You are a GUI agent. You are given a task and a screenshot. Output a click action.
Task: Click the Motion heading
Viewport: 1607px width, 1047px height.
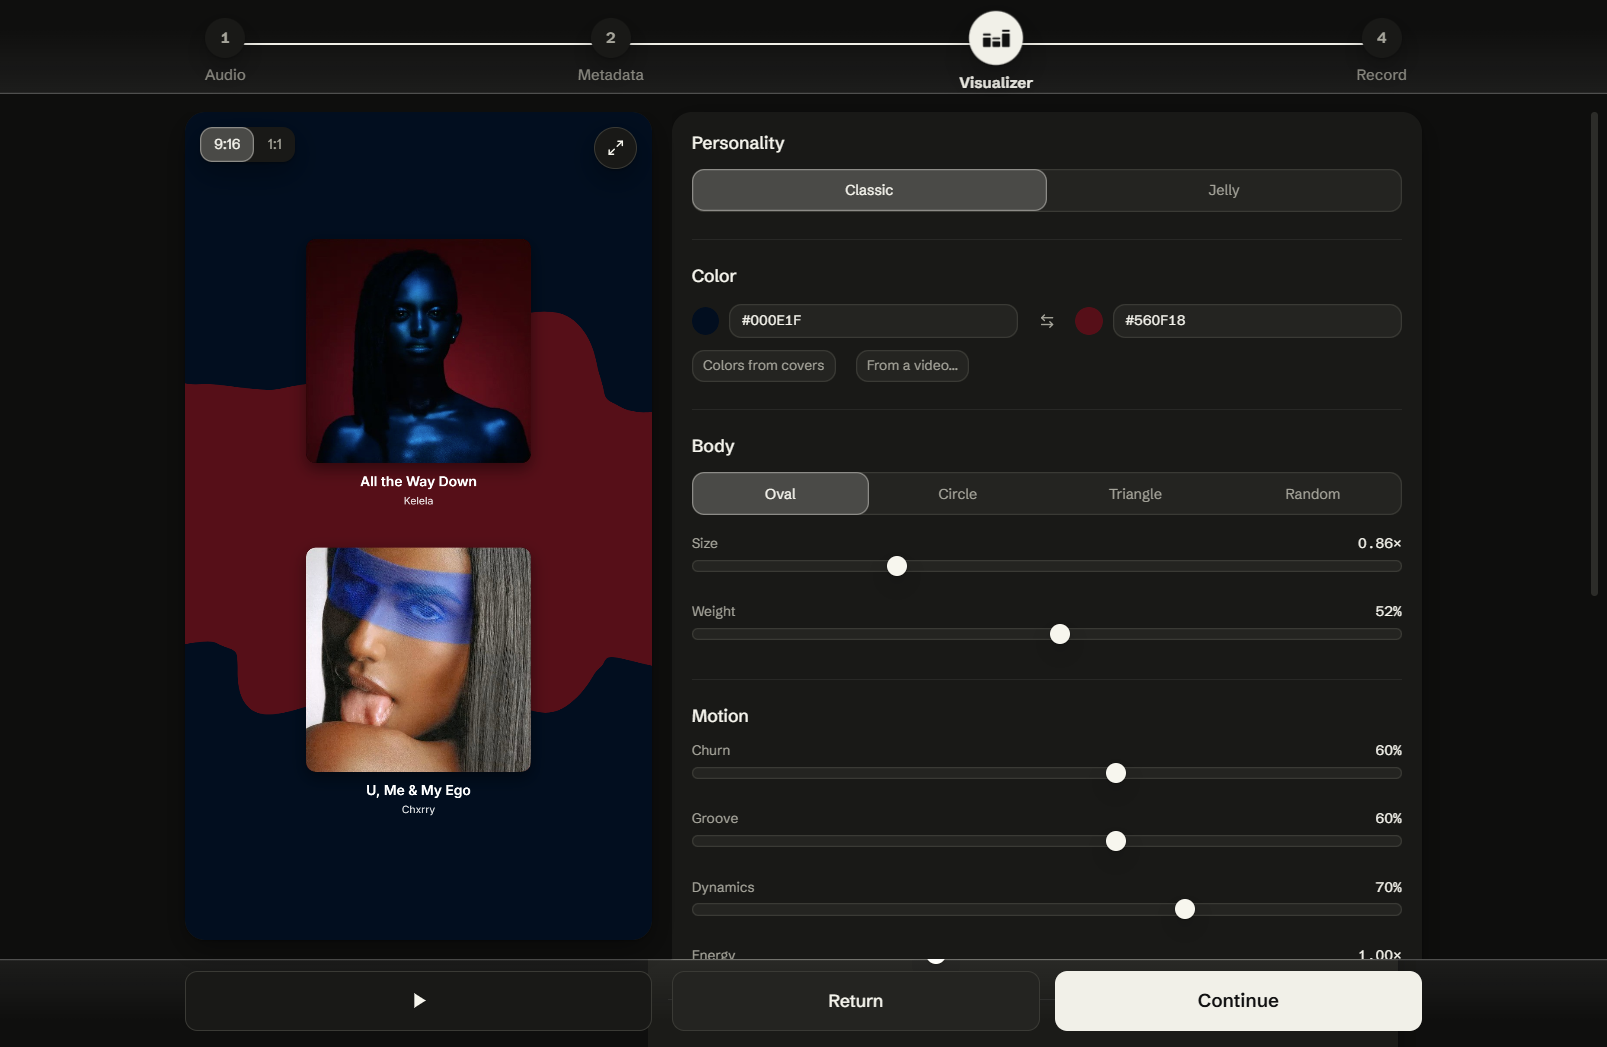click(x=720, y=716)
